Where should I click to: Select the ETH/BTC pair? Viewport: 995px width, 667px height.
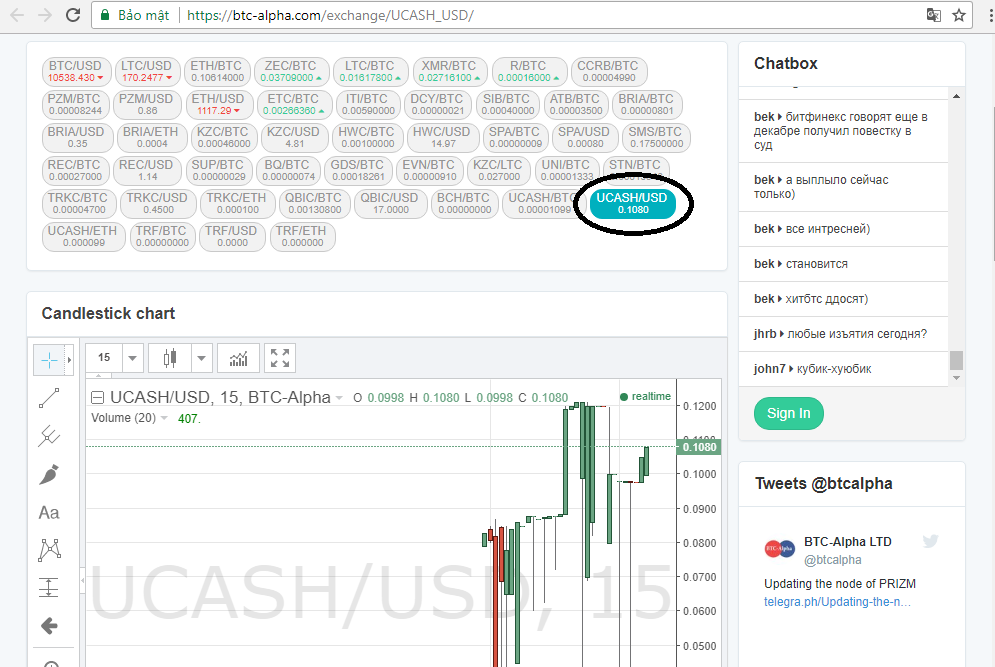coord(217,71)
